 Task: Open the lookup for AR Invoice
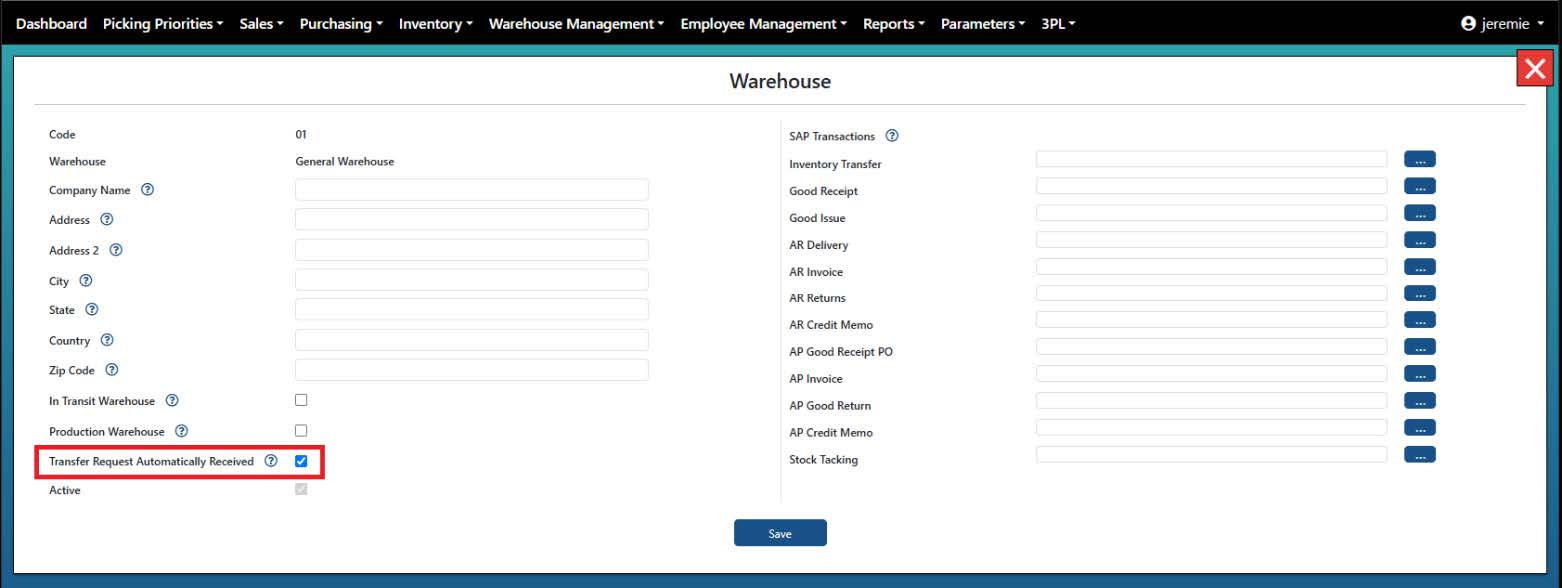tap(1420, 266)
